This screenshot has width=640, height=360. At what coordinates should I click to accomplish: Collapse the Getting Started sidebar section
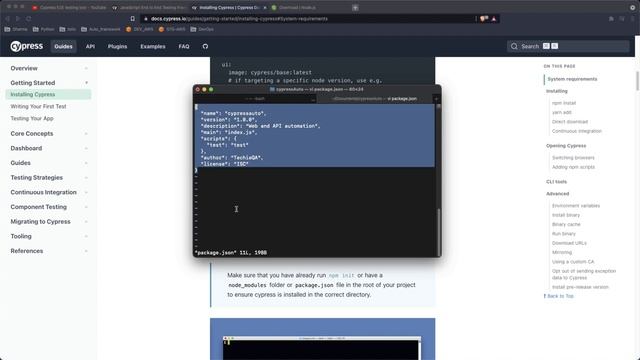pyautogui.click(x=49, y=83)
